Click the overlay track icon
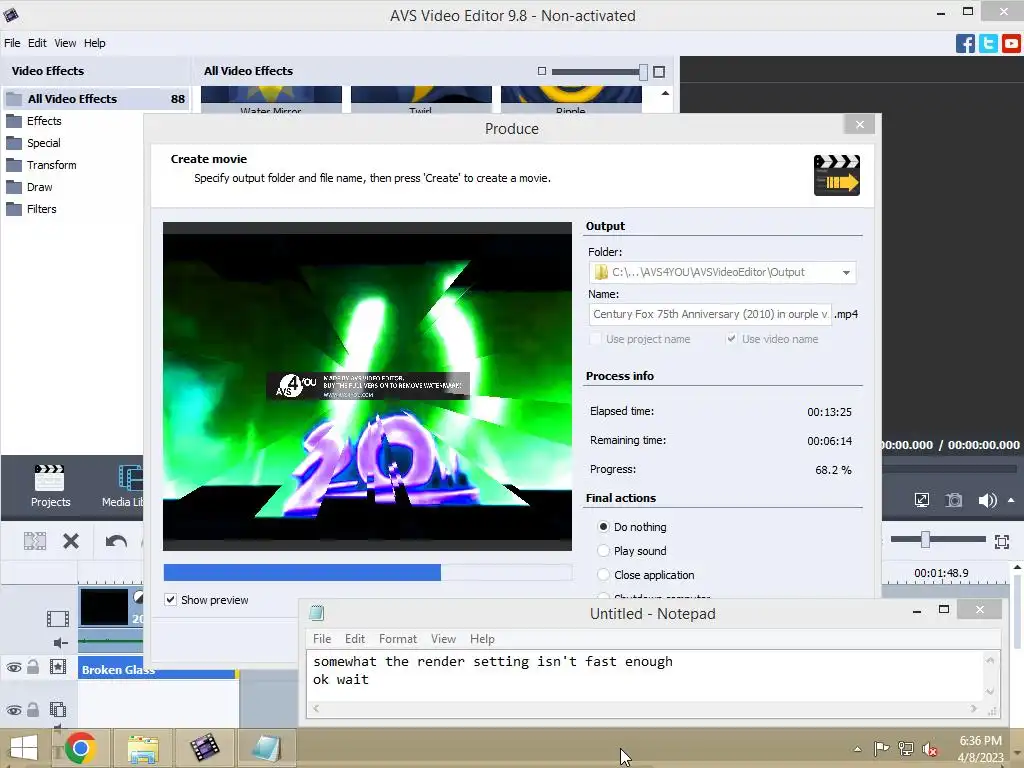 (x=58, y=709)
